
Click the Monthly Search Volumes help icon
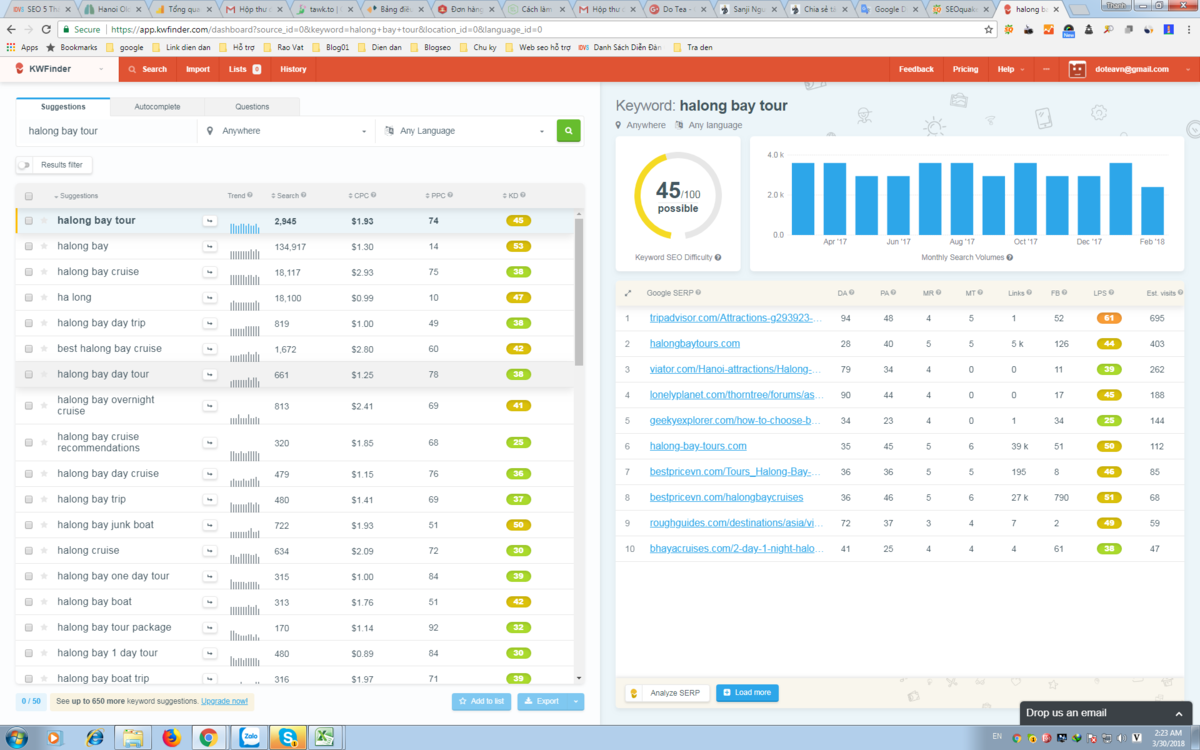(x=1010, y=258)
